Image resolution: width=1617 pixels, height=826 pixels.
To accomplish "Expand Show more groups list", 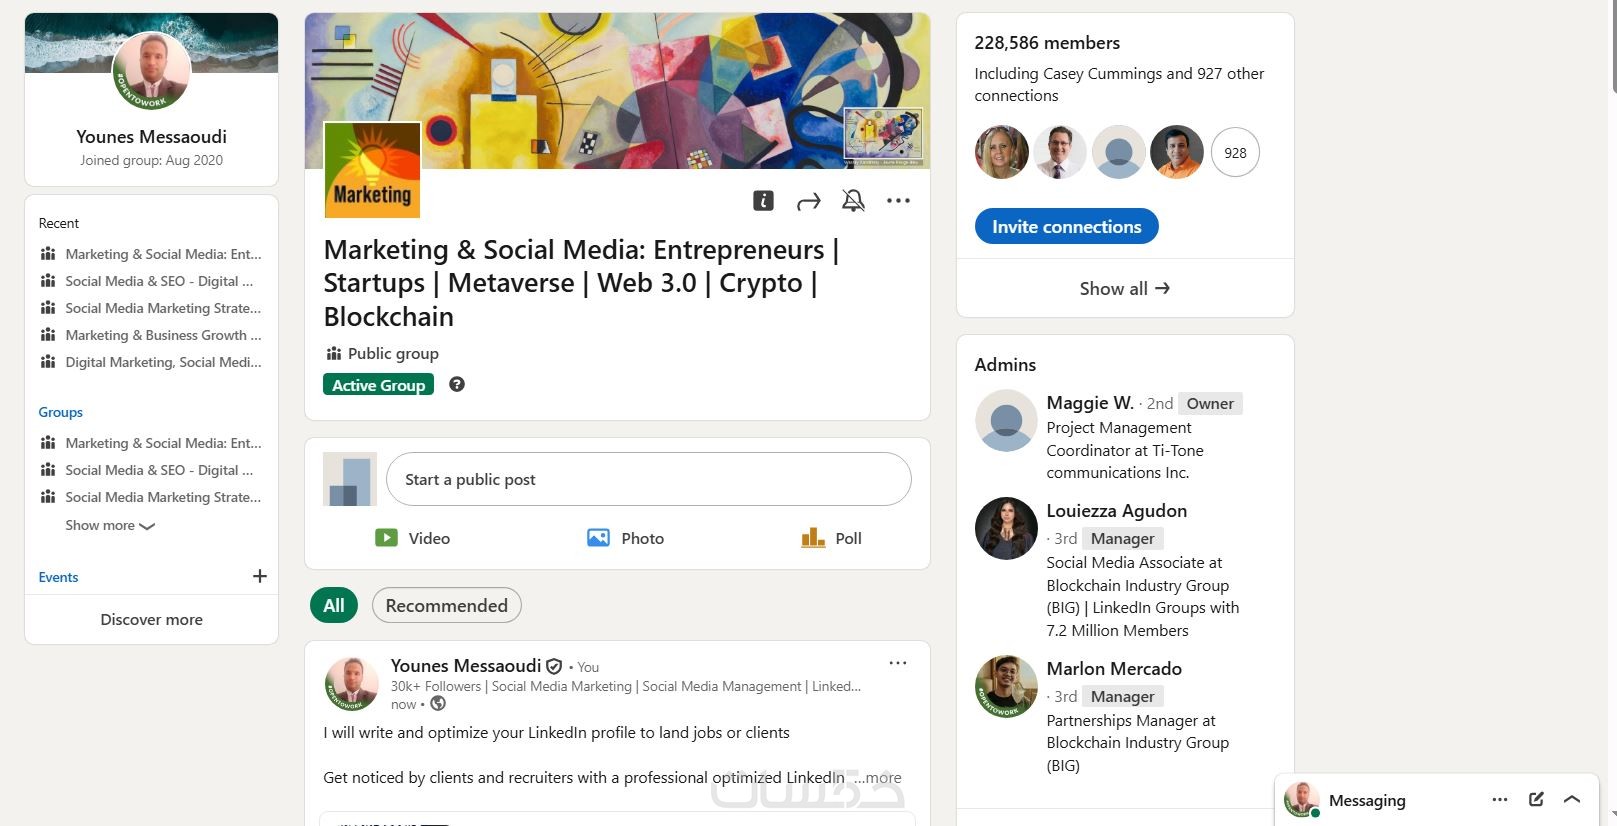I will (x=110, y=525).
